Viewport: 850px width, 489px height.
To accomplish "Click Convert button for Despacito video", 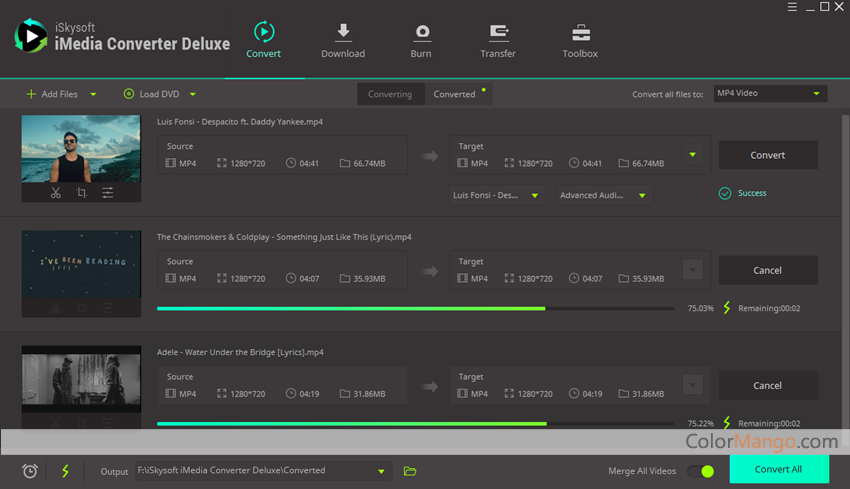I will point(768,155).
